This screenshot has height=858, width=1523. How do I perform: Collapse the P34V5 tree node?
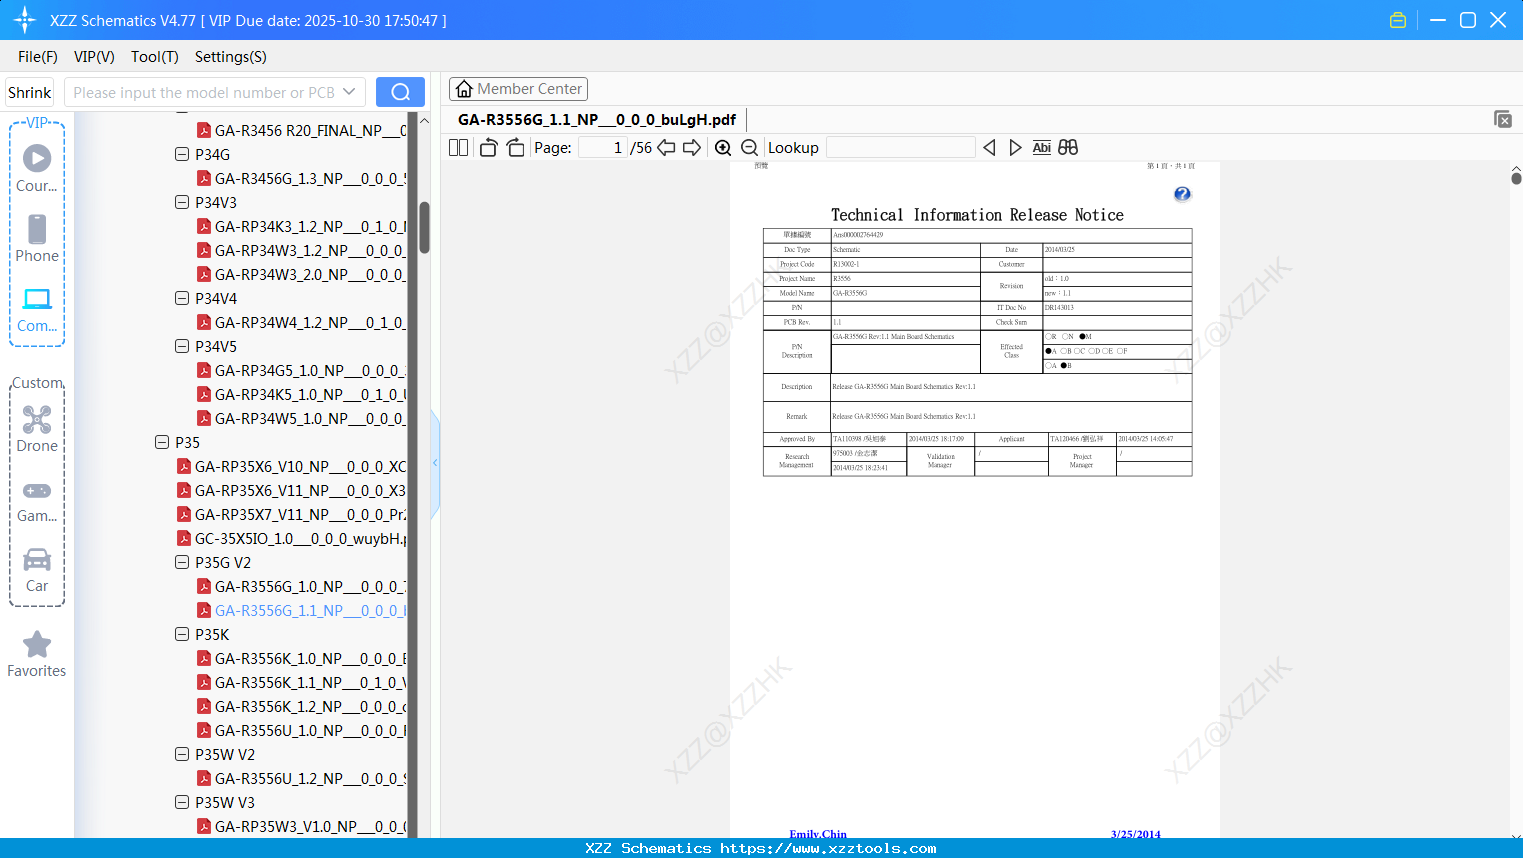(182, 347)
